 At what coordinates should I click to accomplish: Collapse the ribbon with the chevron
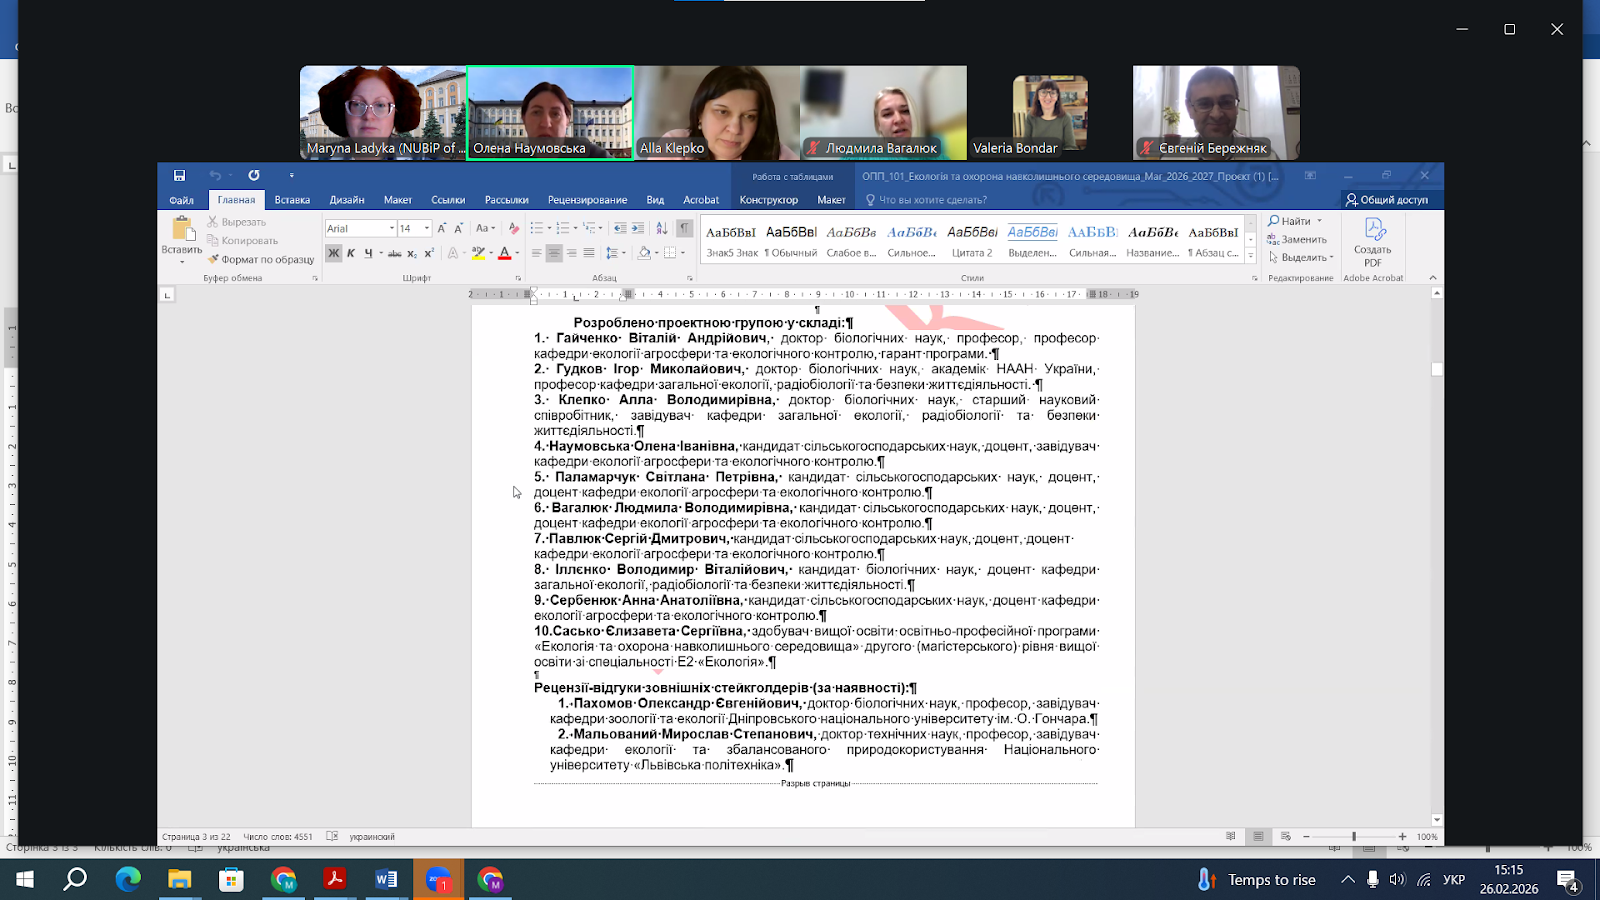(x=1433, y=278)
